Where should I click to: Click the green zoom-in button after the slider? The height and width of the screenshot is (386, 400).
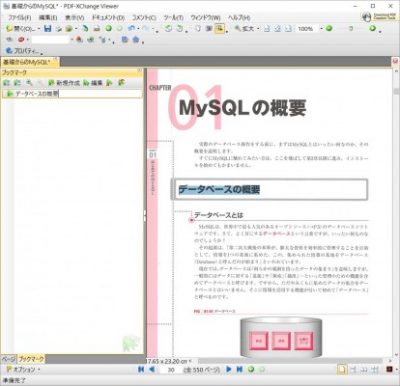(x=372, y=29)
